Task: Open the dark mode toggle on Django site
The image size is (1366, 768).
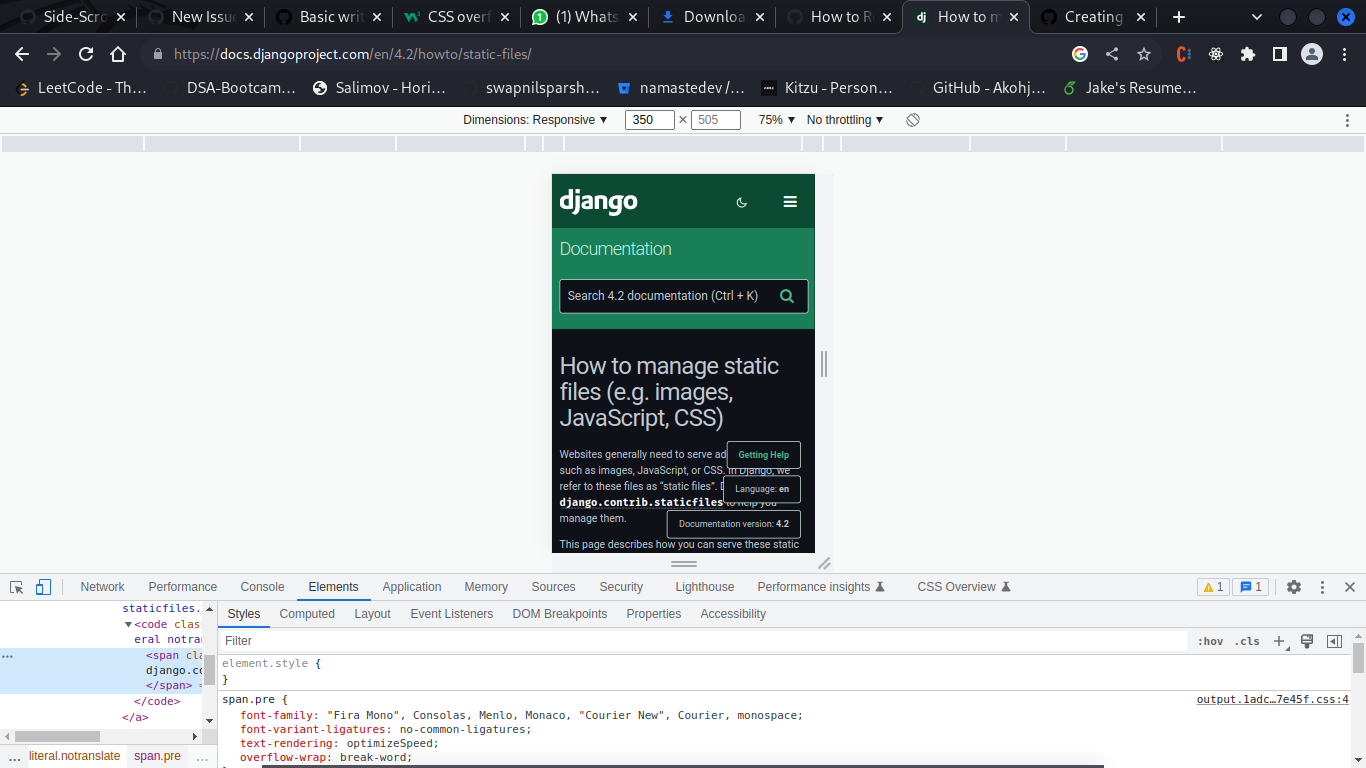Action: tap(741, 202)
